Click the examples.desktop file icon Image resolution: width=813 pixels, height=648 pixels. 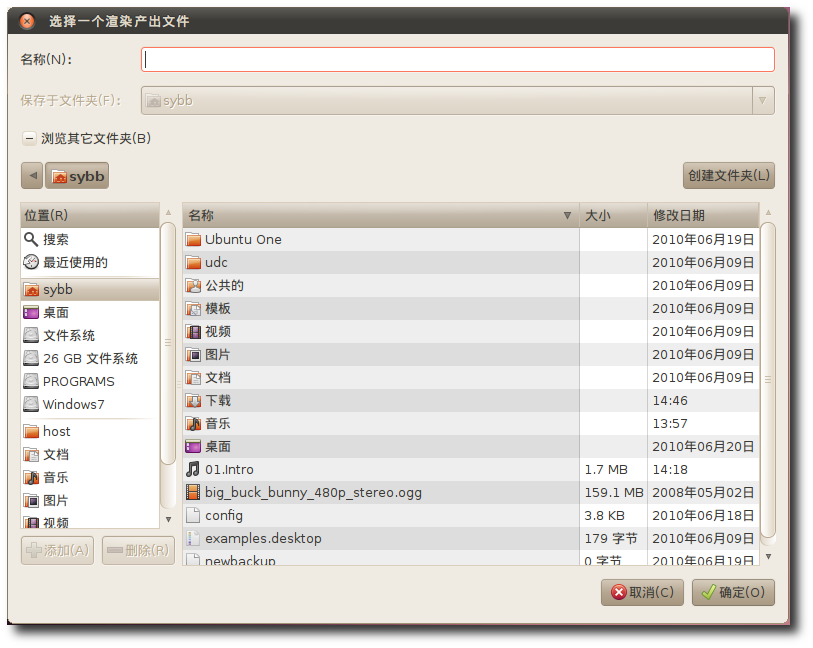click(193, 538)
